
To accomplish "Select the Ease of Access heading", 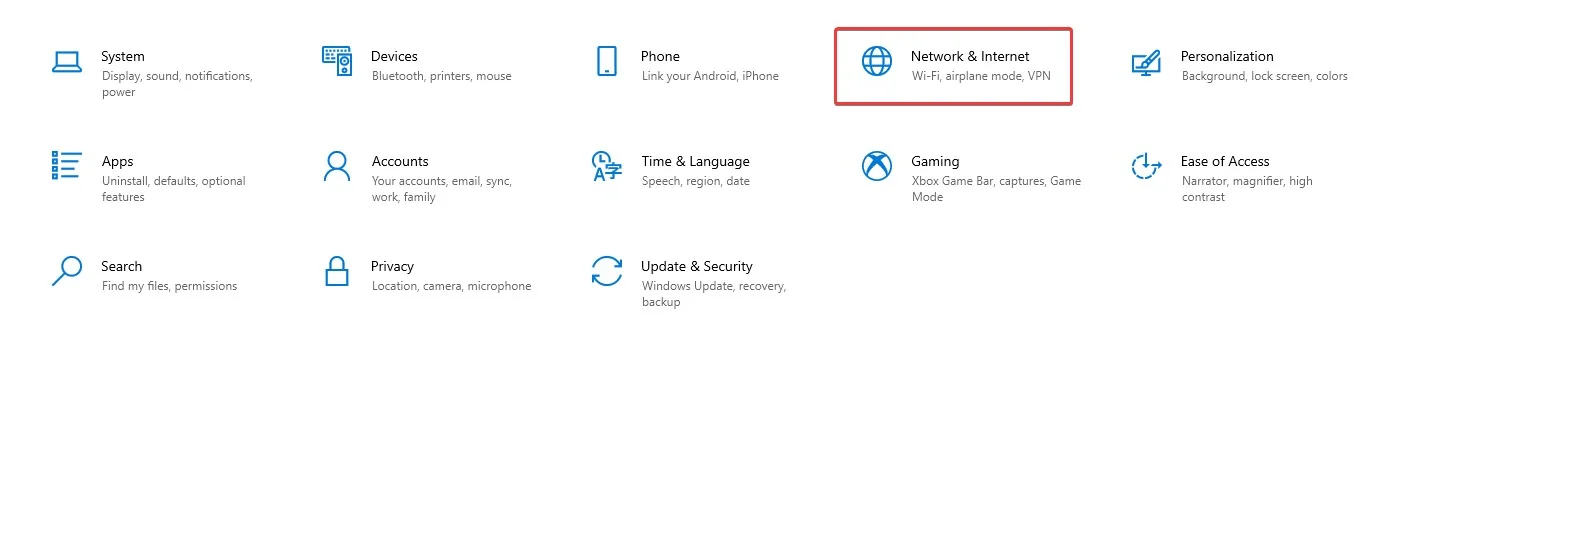I will pyautogui.click(x=1225, y=161).
